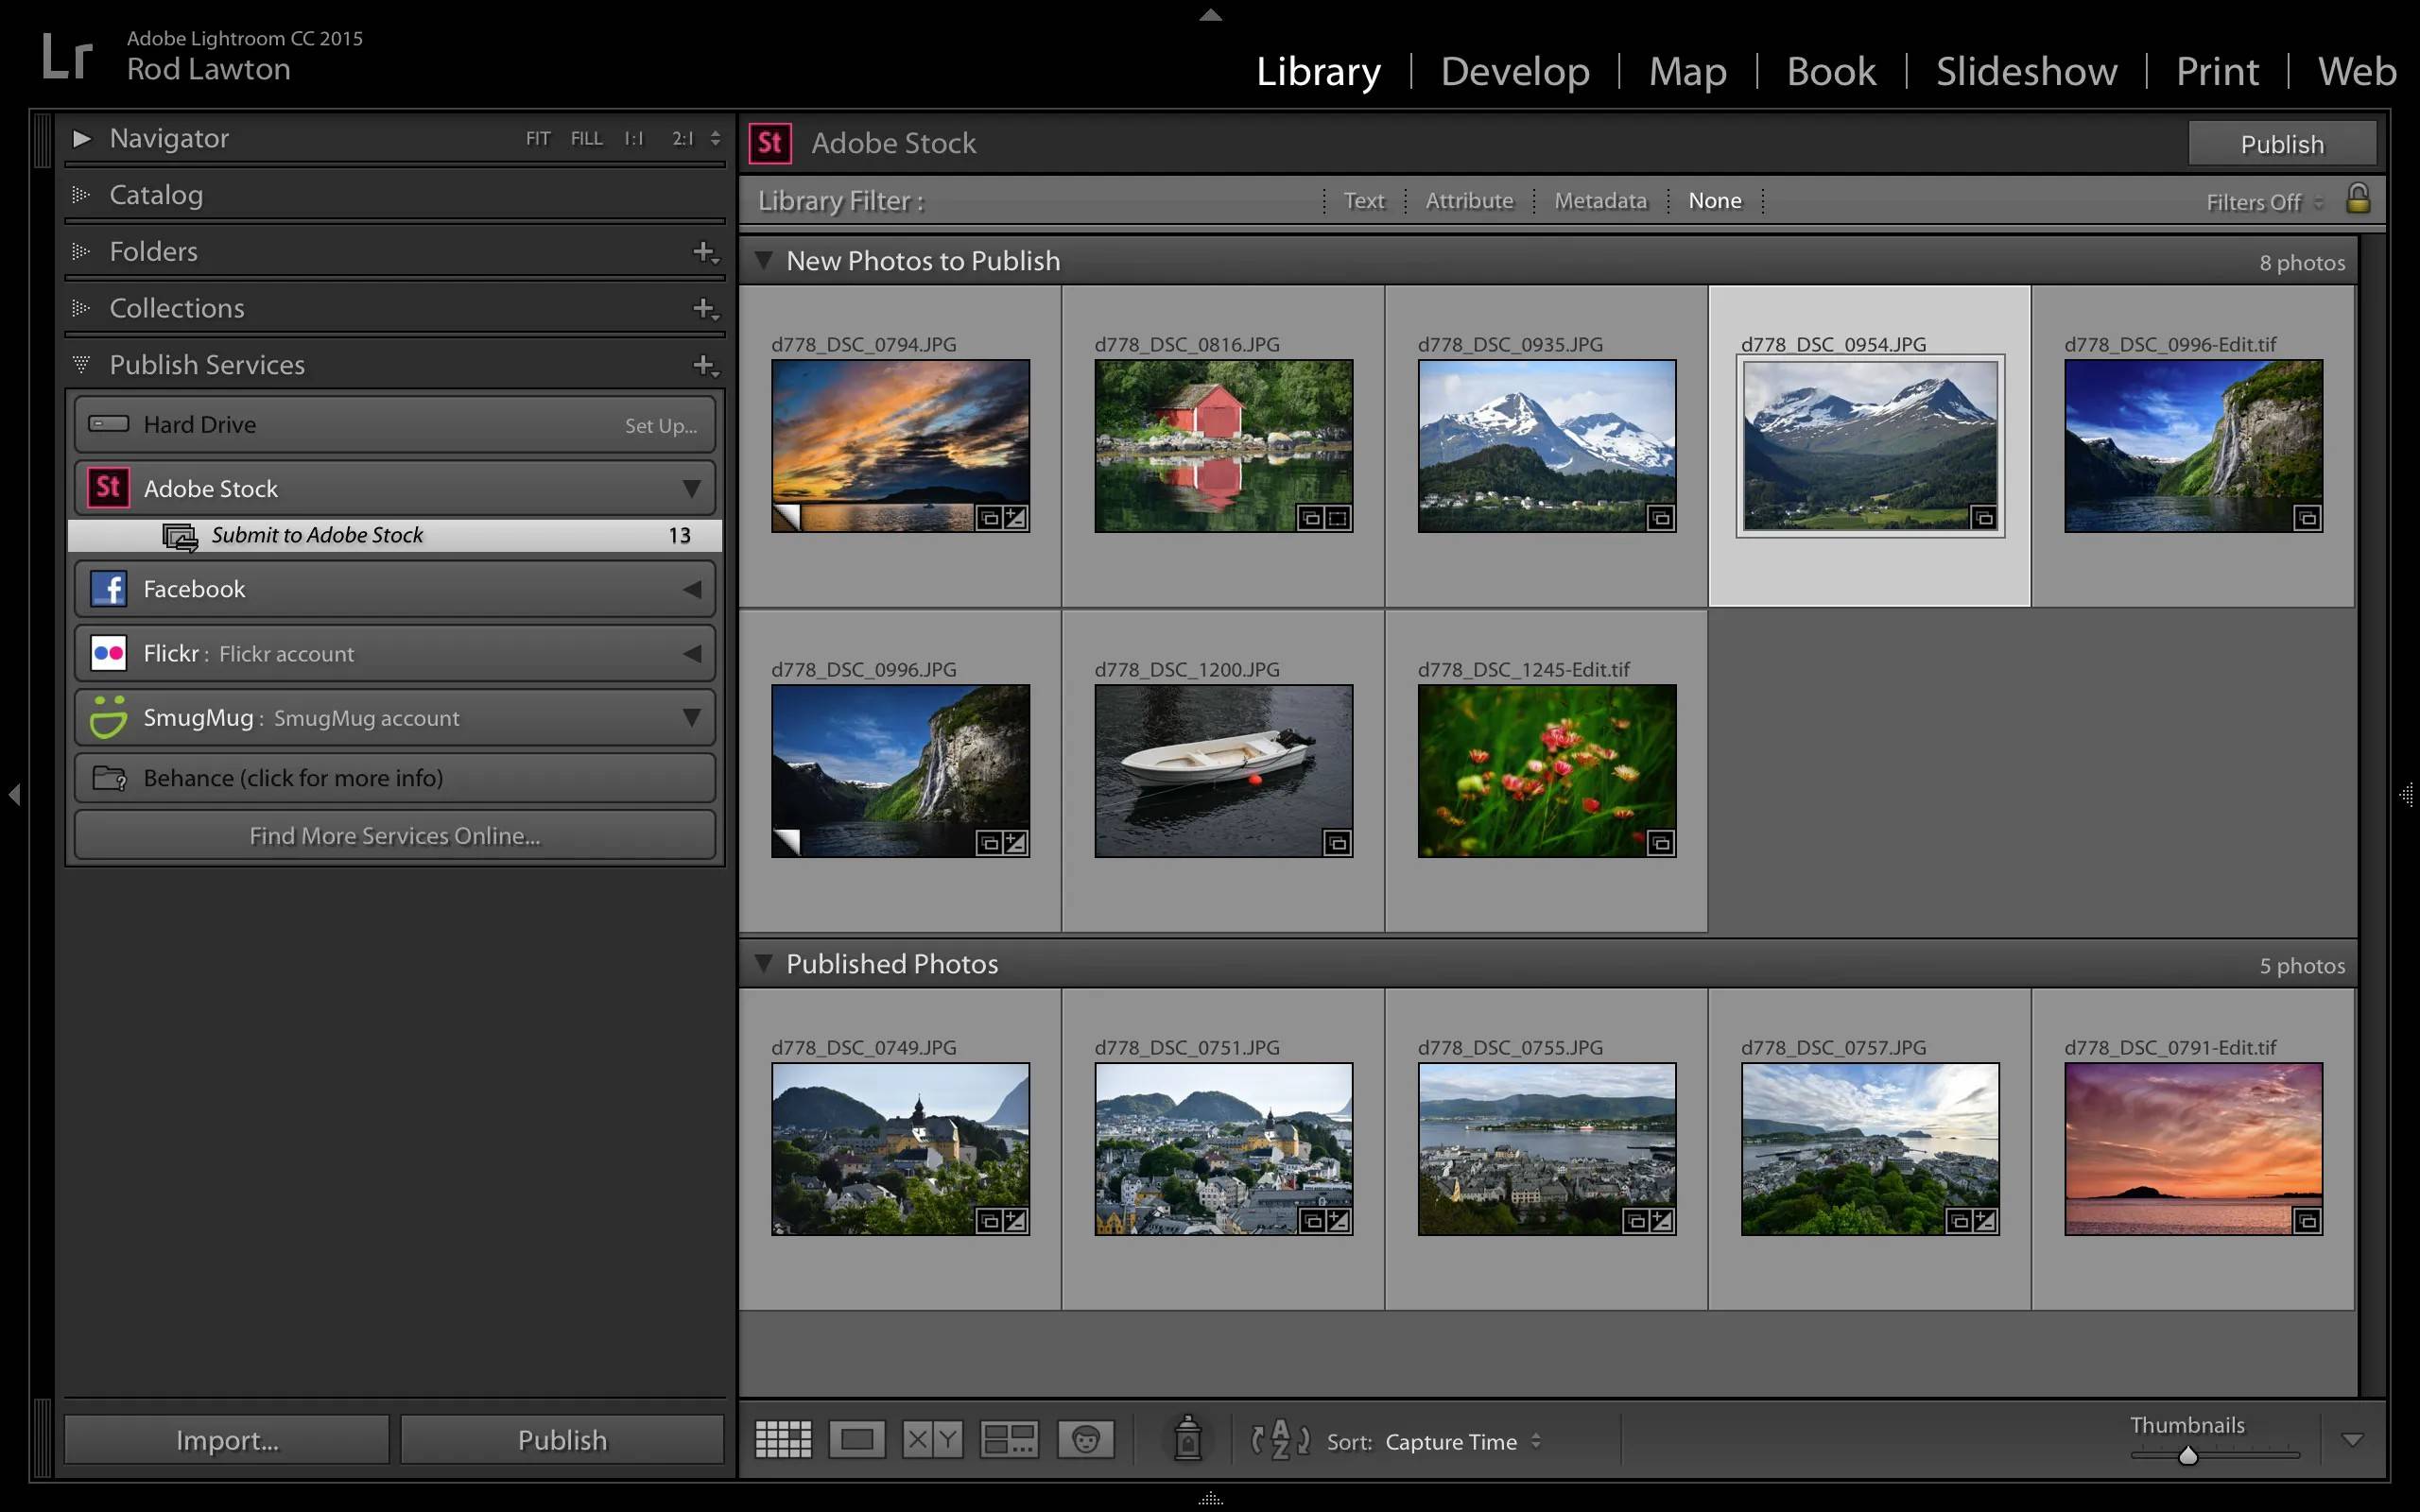Screen dimensions: 2420x1512
Task: Open the Filters Off preset dropdown
Action: coord(2264,203)
